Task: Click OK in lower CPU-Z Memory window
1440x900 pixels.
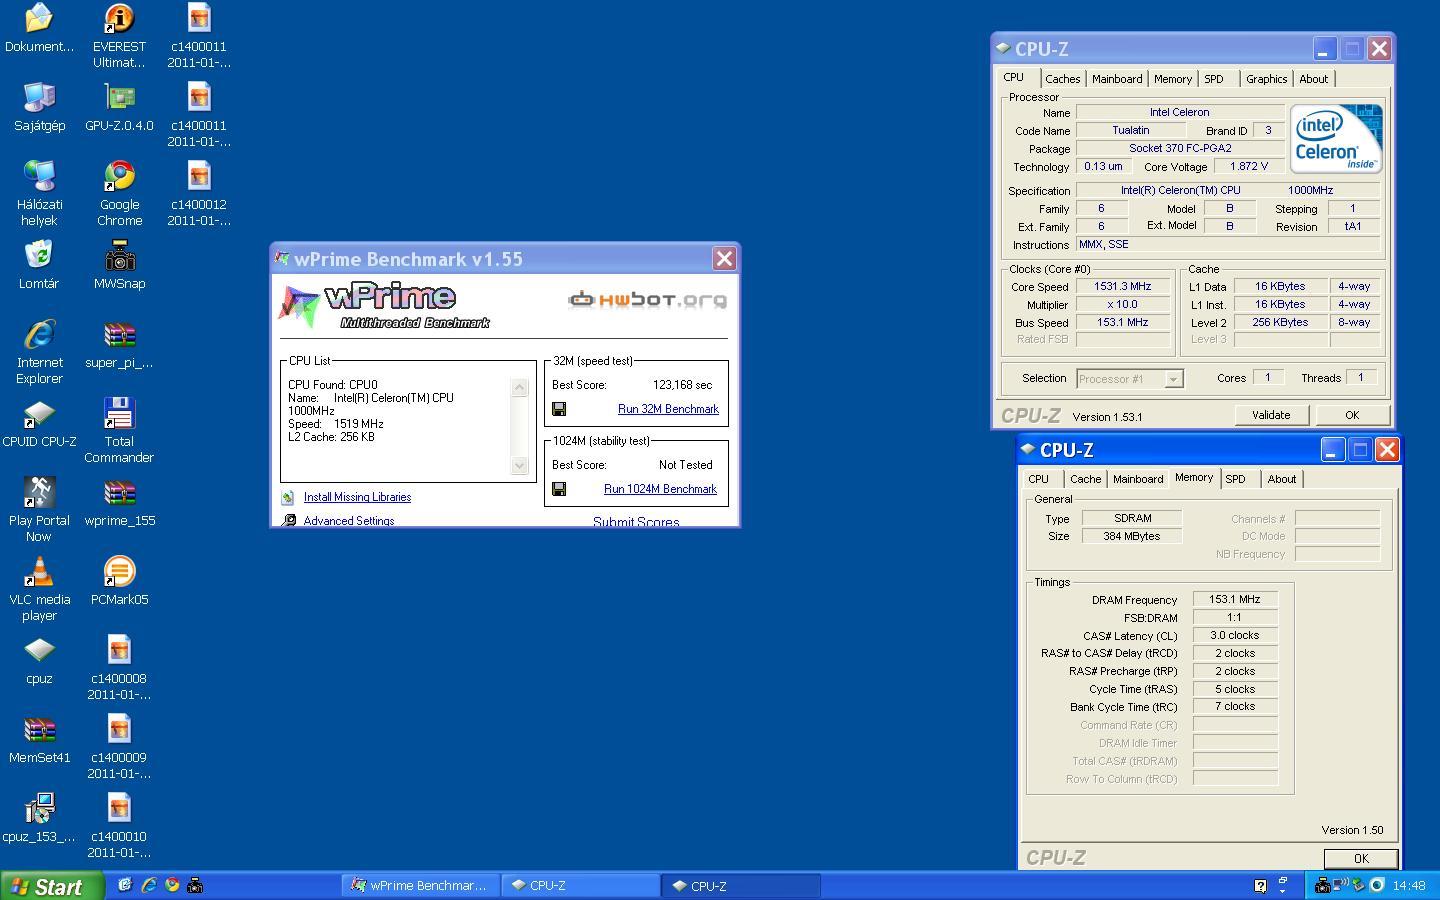Action: point(1360,858)
